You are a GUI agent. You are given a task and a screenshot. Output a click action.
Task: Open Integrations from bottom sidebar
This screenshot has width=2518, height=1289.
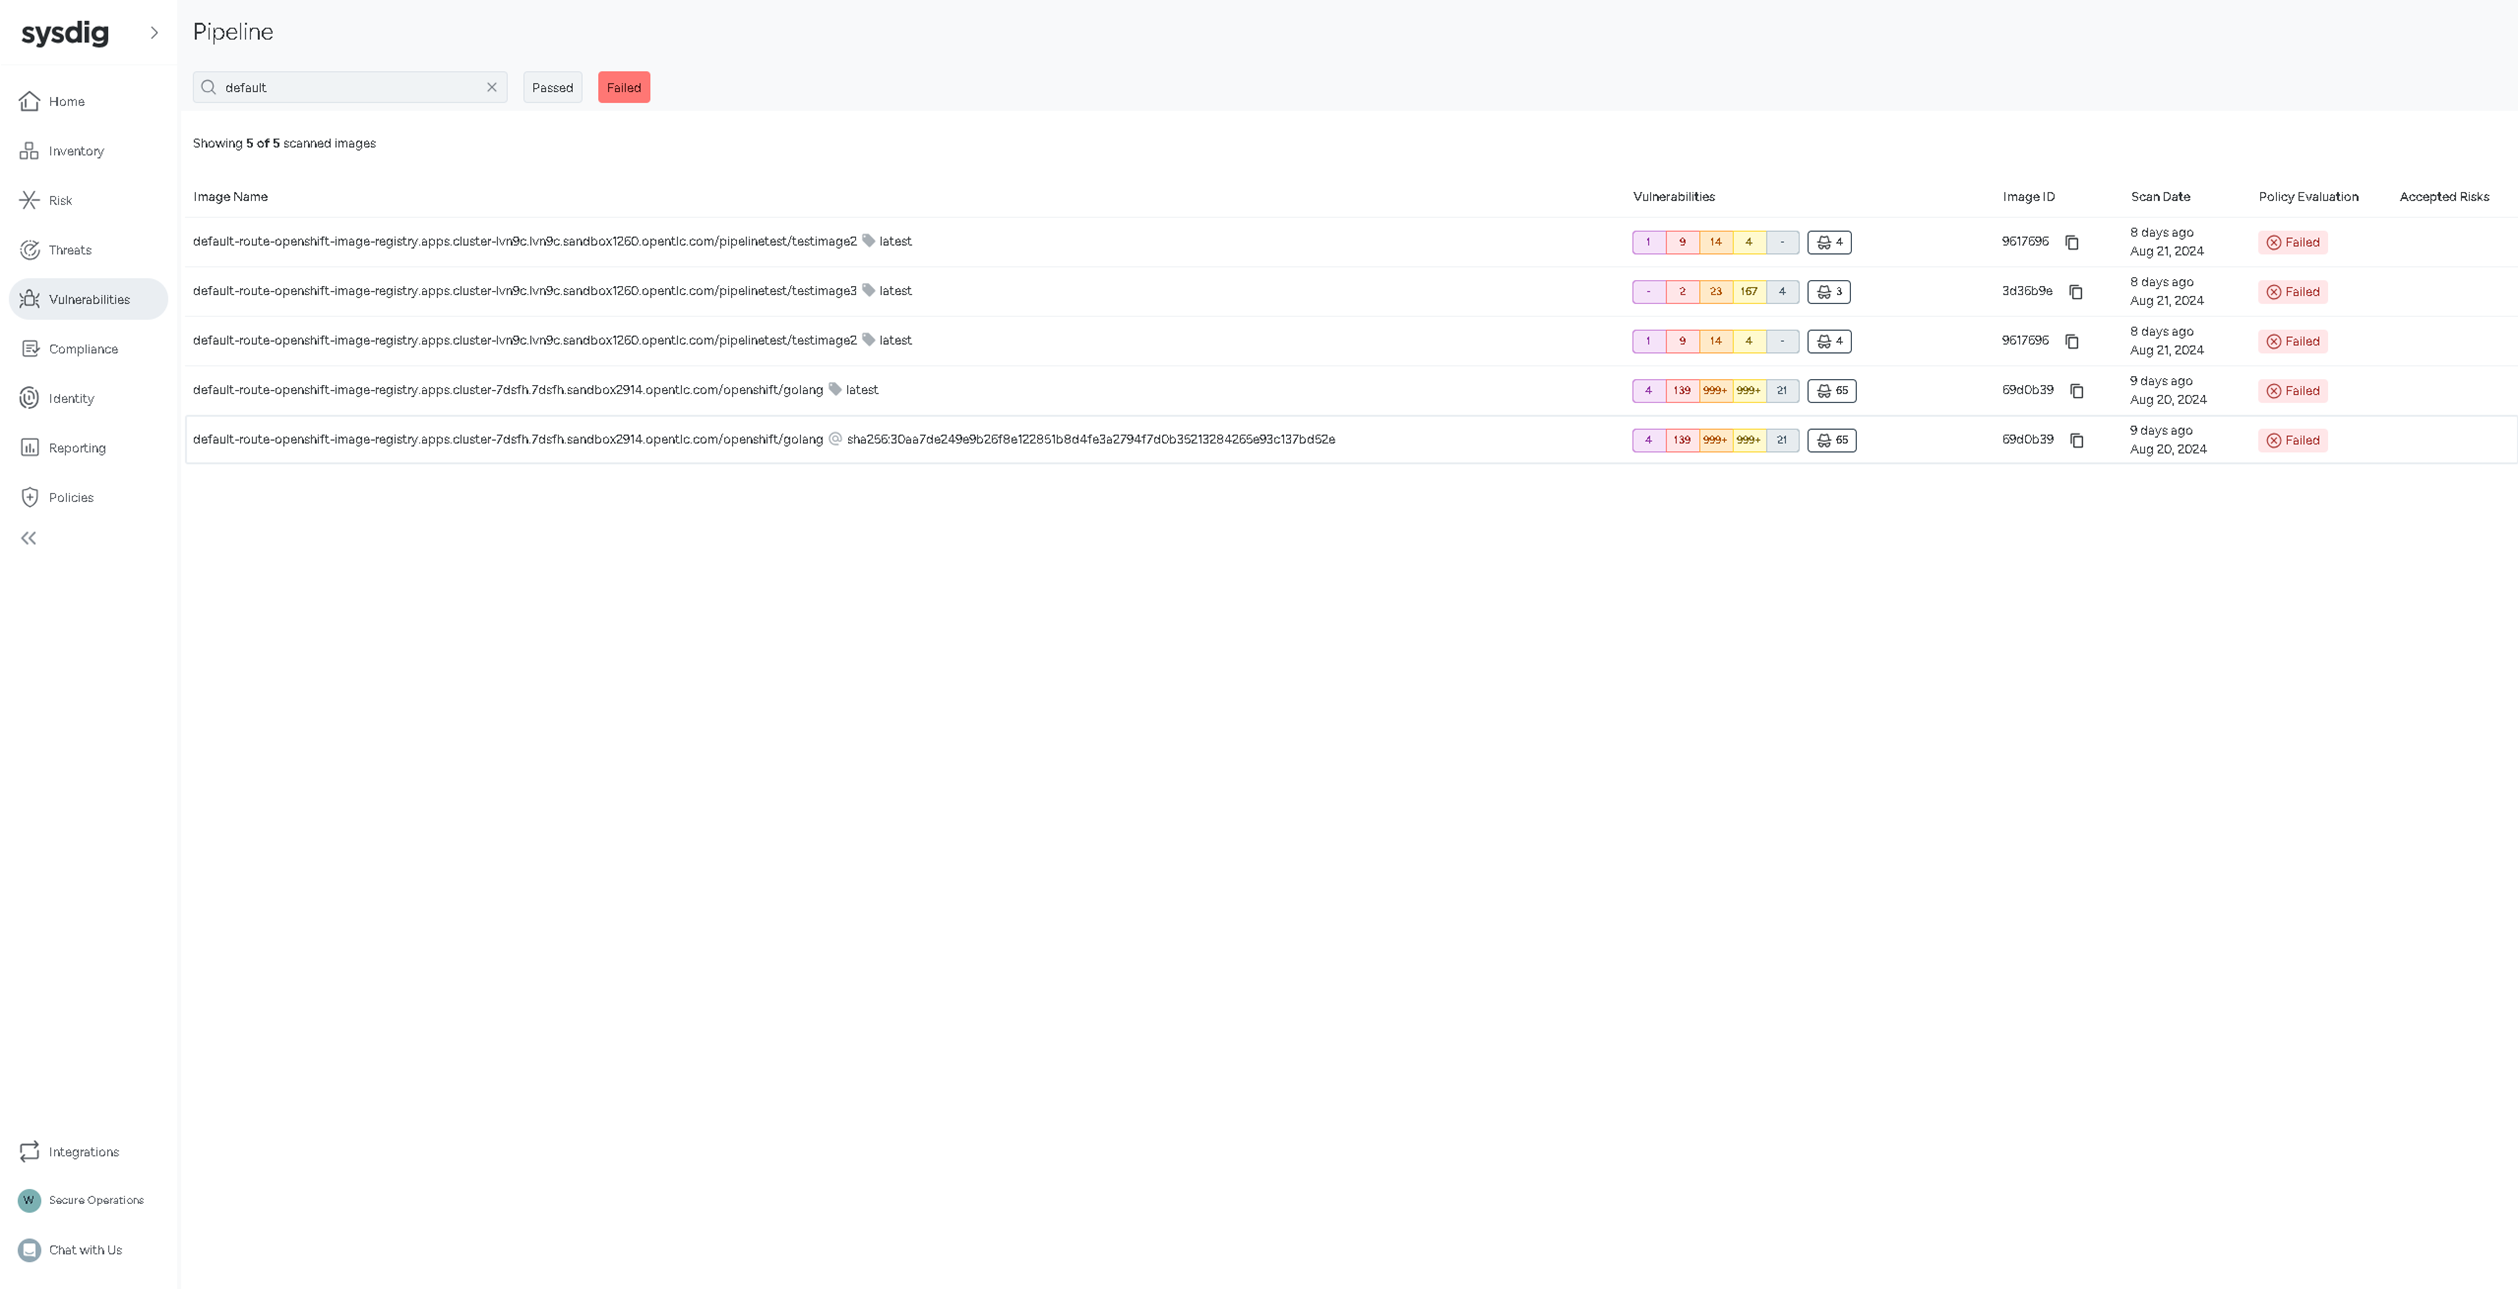pos(83,1152)
